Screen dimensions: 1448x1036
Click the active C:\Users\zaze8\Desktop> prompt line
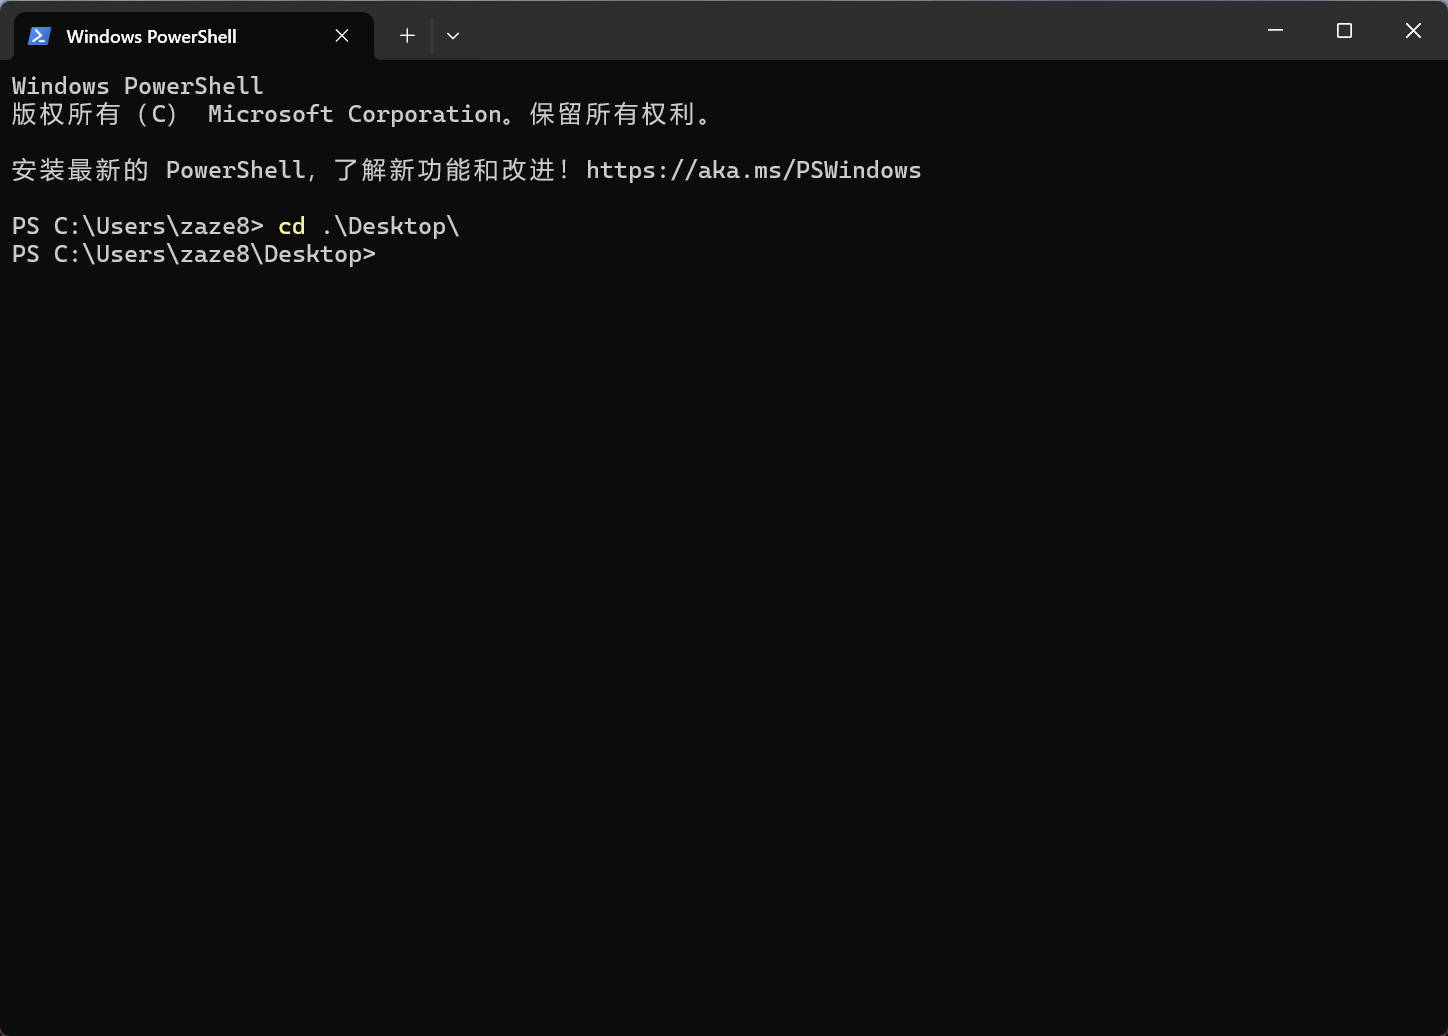click(193, 254)
